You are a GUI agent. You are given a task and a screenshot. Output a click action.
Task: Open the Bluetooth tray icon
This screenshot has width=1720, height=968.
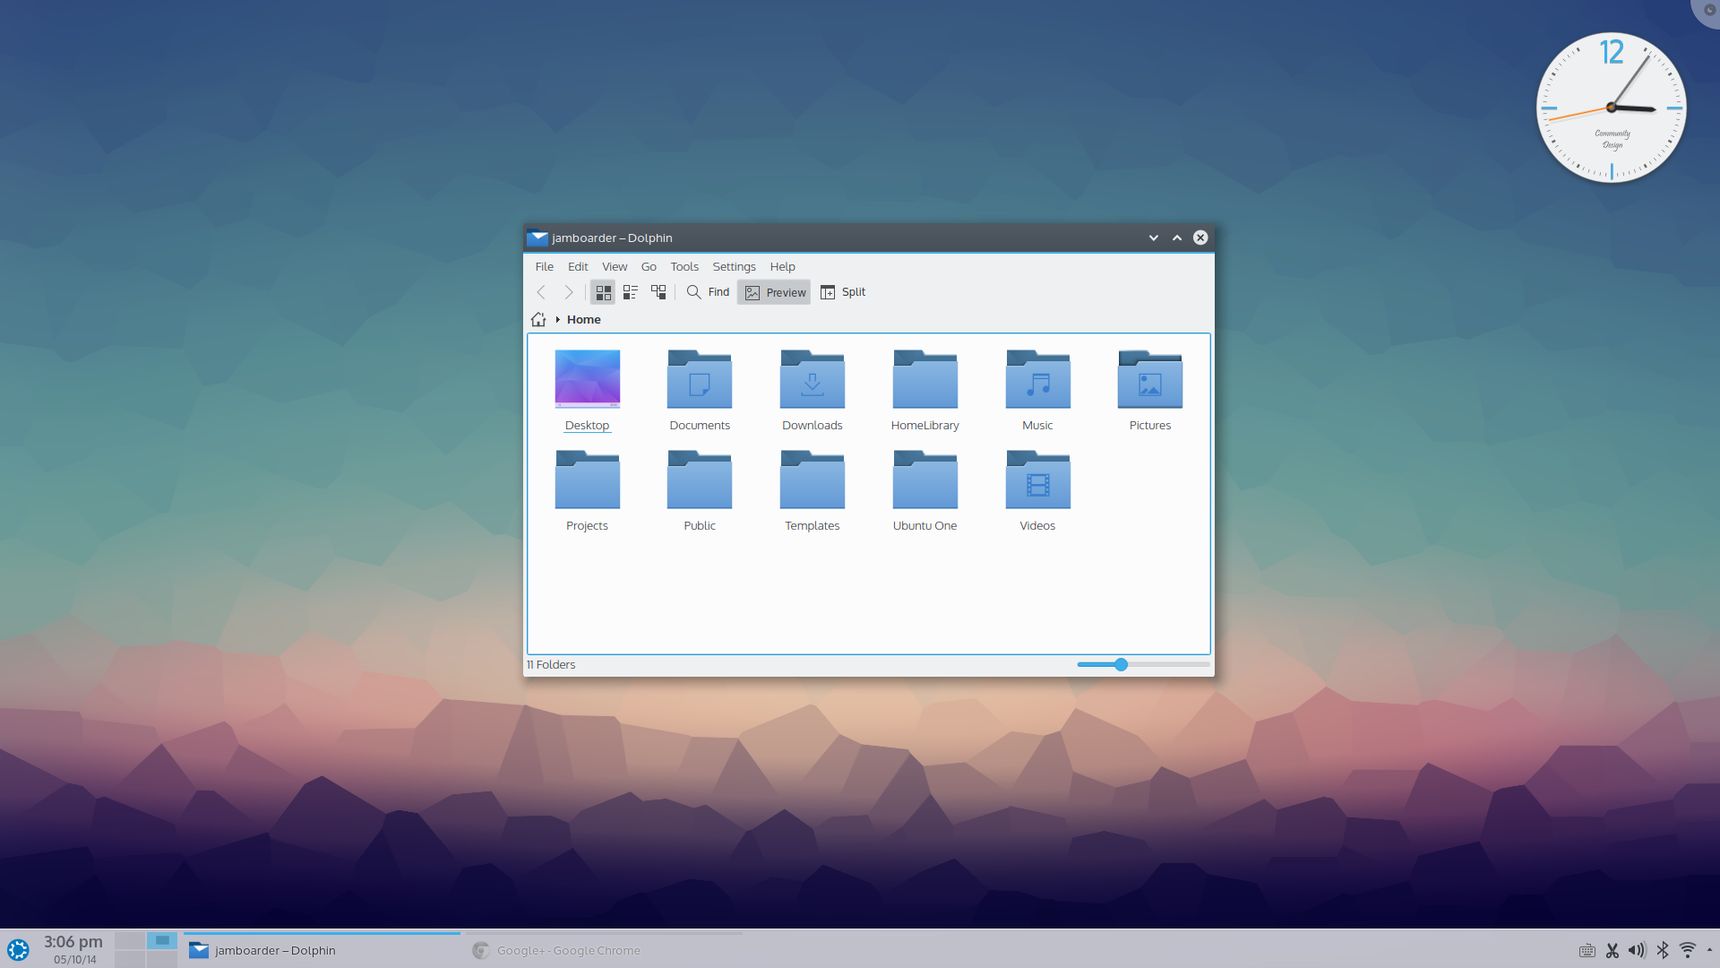click(x=1662, y=950)
